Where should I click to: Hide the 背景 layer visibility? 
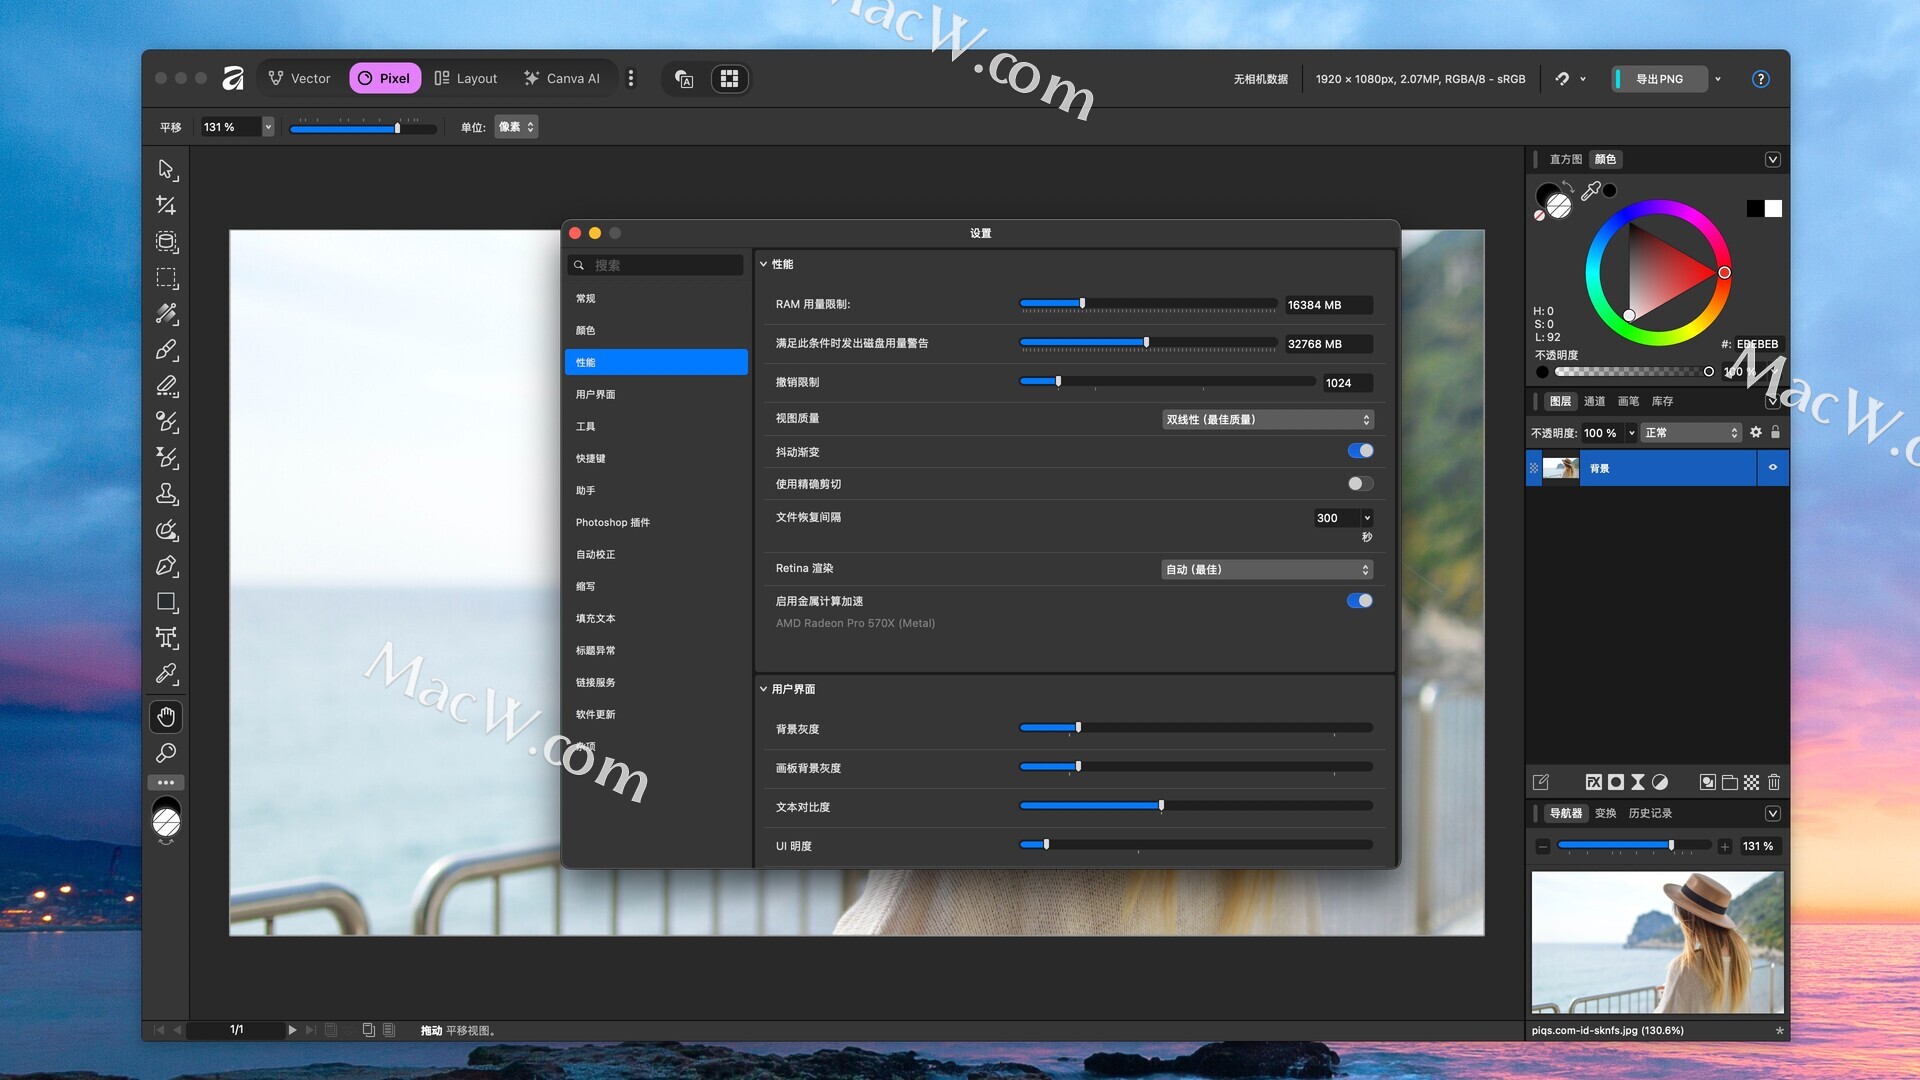click(x=1772, y=468)
